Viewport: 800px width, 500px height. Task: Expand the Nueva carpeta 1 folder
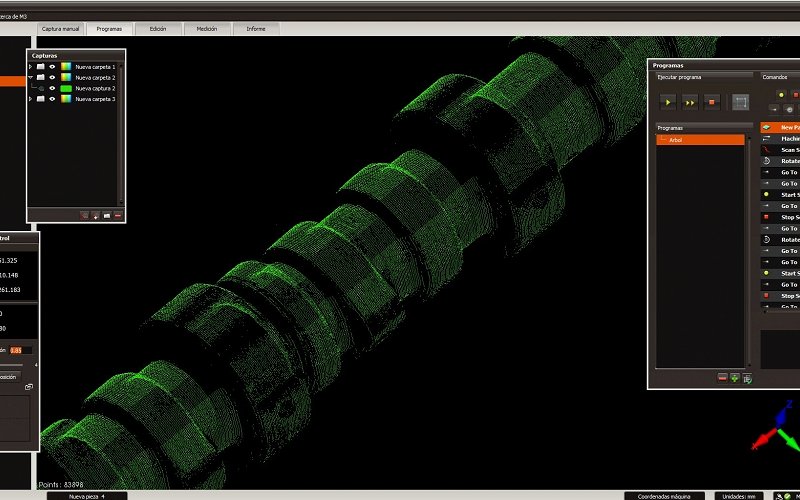coord(31,67)
